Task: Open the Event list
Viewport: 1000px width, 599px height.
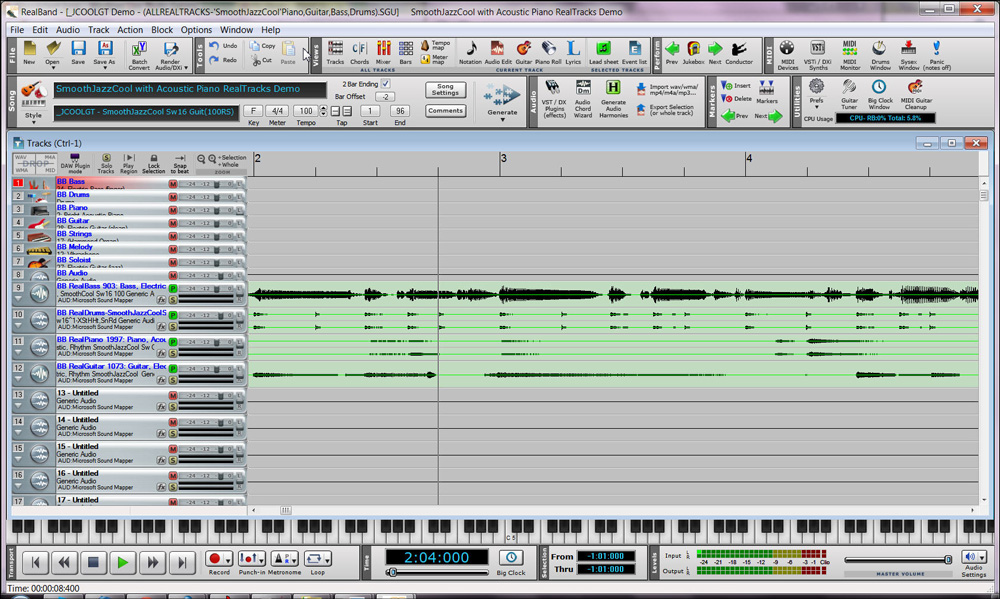Action: [x=634, y=52]
